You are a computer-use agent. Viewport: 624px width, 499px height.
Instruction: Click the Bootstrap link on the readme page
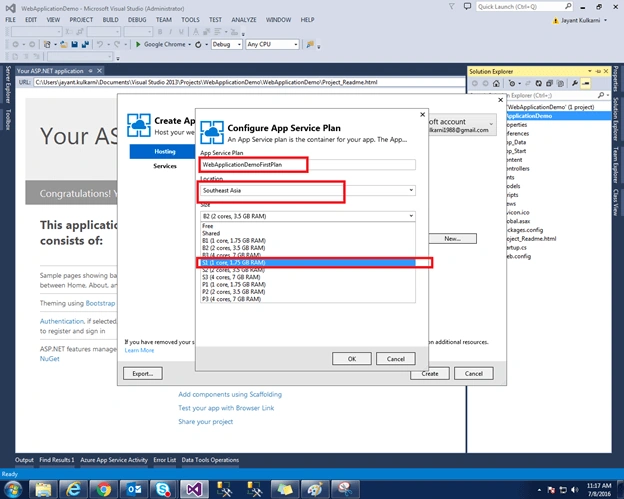(x=100, y=303)
